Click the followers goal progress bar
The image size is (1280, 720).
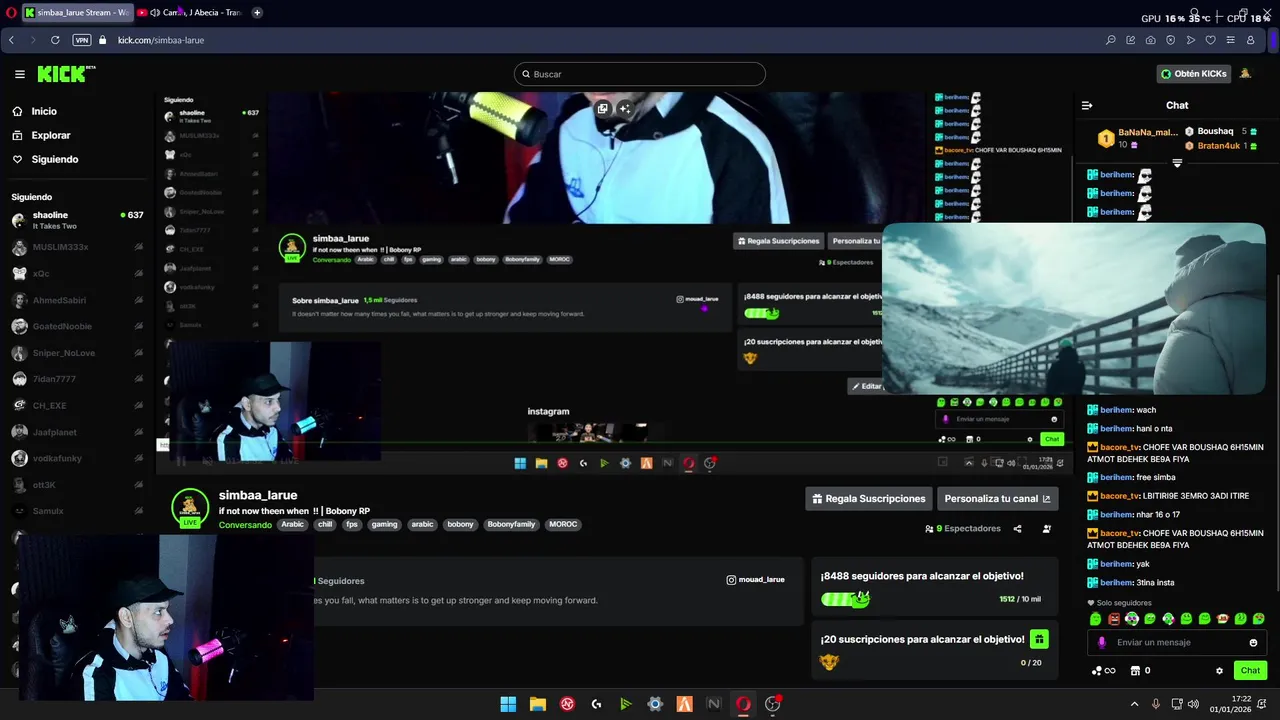846,599
